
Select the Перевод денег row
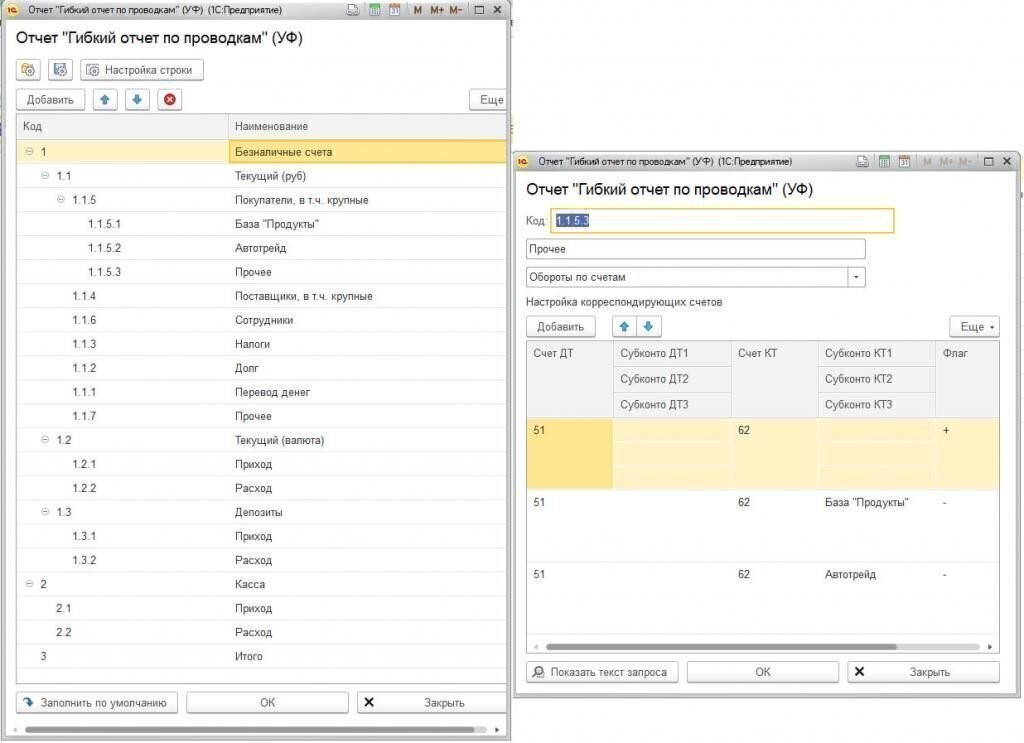[x=261, y=392]
